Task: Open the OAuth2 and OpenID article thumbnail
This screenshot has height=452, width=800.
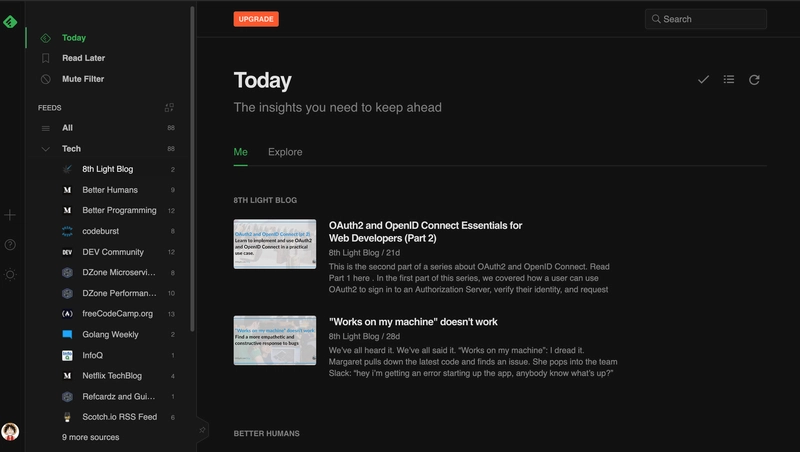Action: (274, 244)
